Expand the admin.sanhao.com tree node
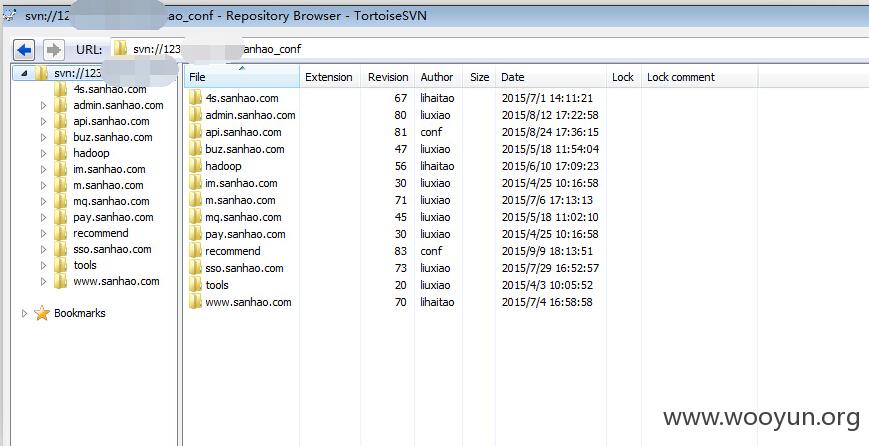The width and height of the screenshot is (869, 446). click(44, 105)
